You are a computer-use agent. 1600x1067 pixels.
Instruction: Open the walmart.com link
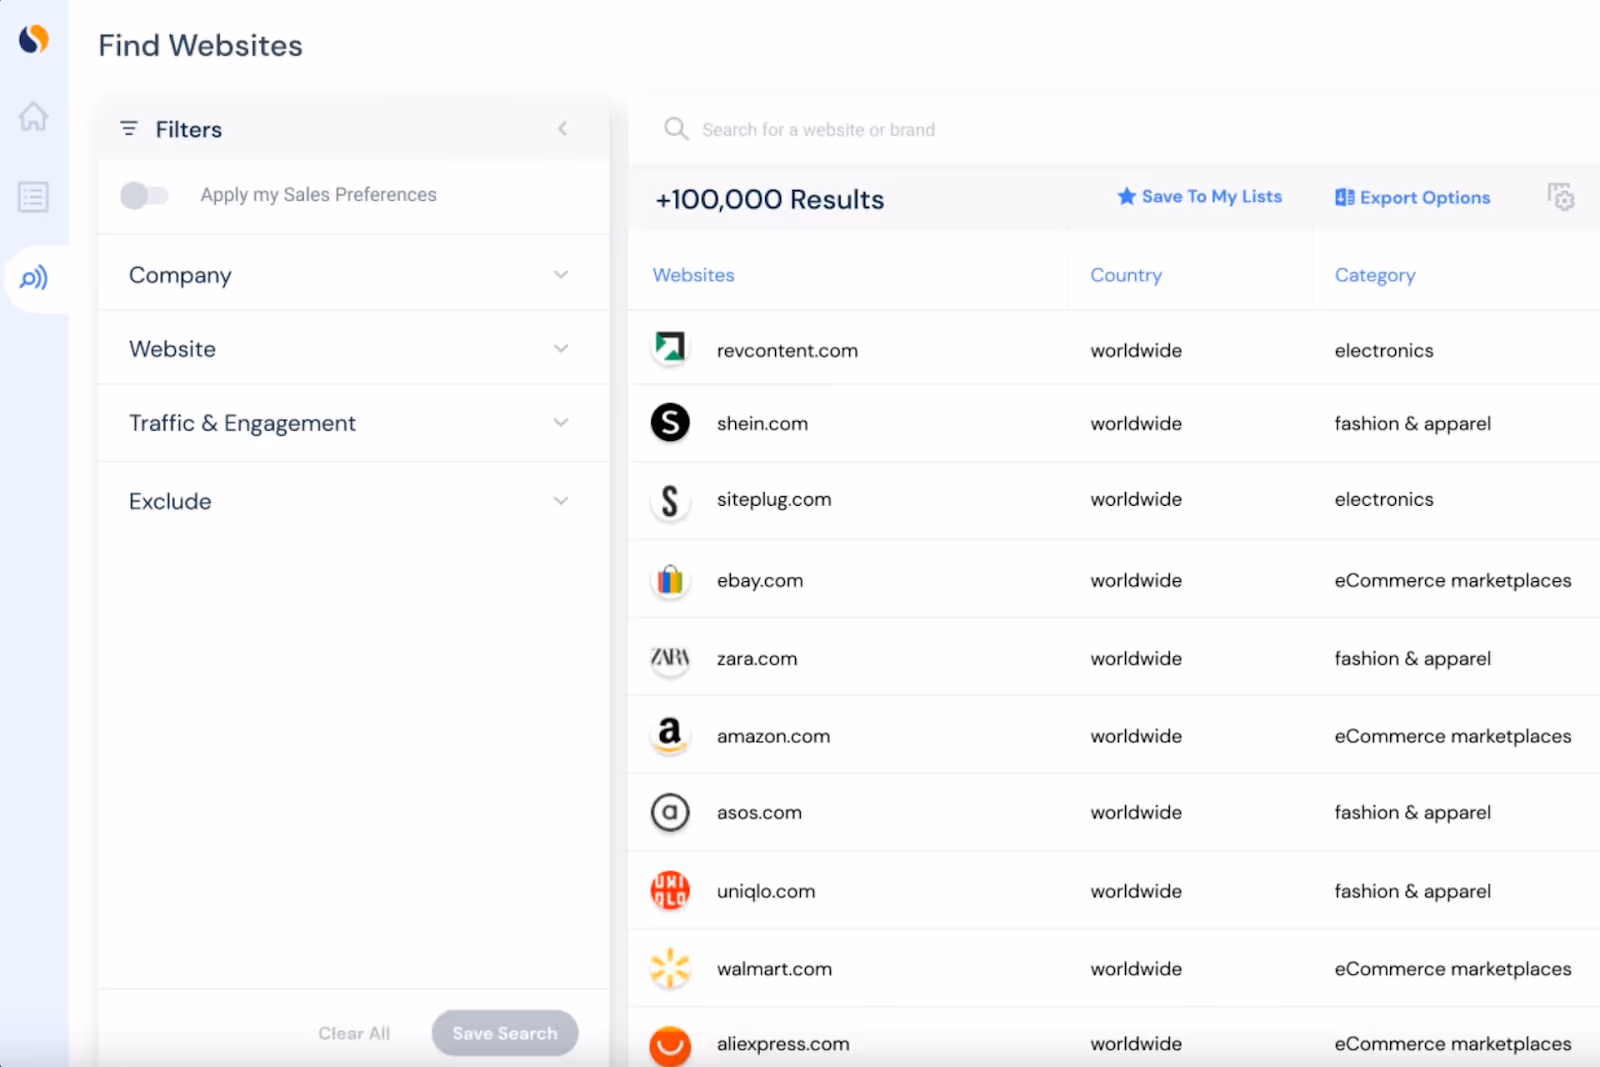tap(774, 968)
